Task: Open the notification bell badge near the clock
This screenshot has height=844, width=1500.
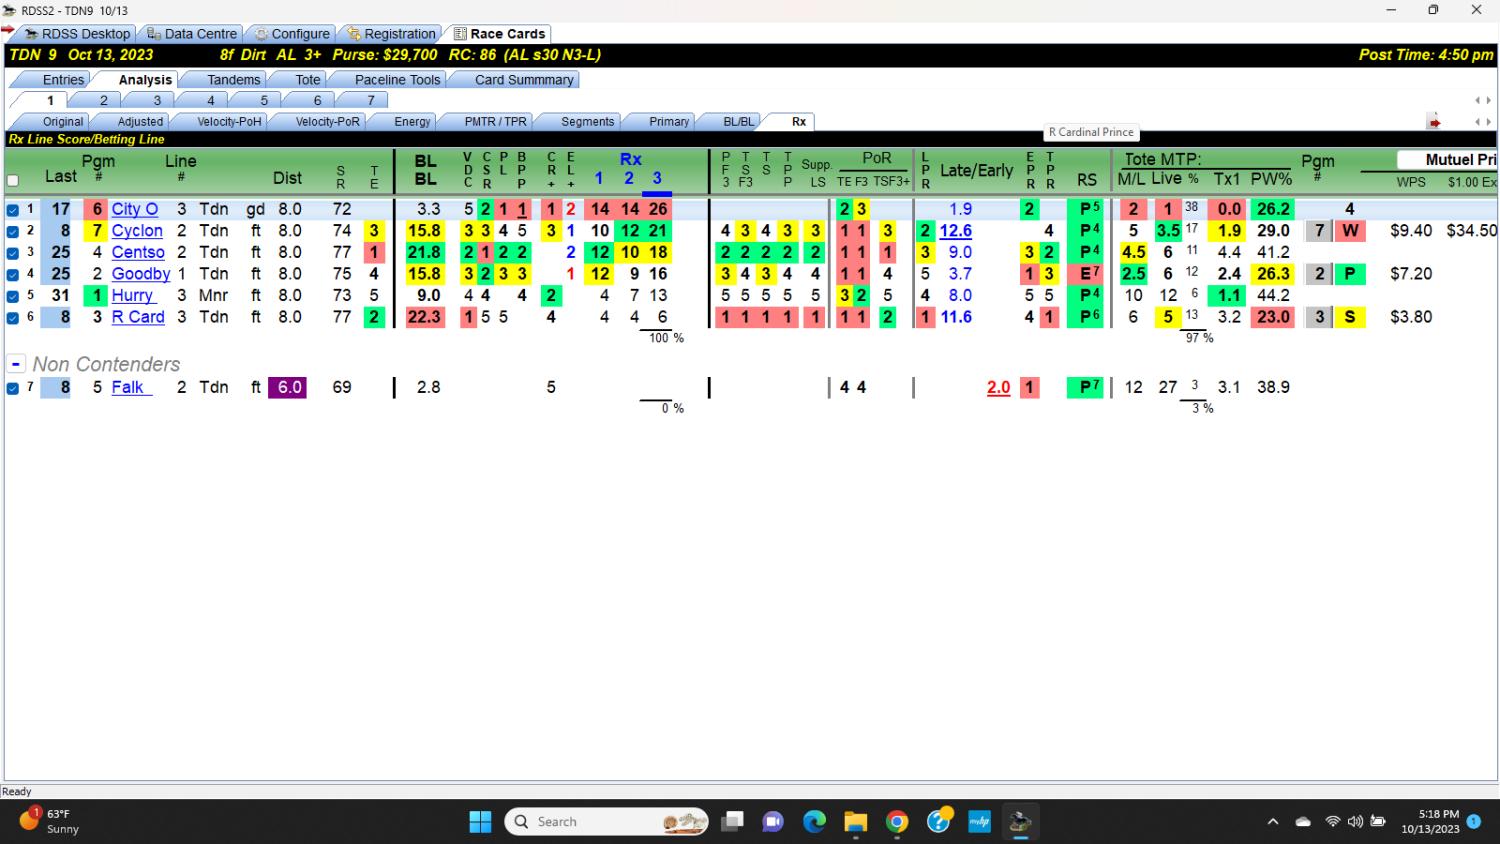Action: [x=1473, y=821]
